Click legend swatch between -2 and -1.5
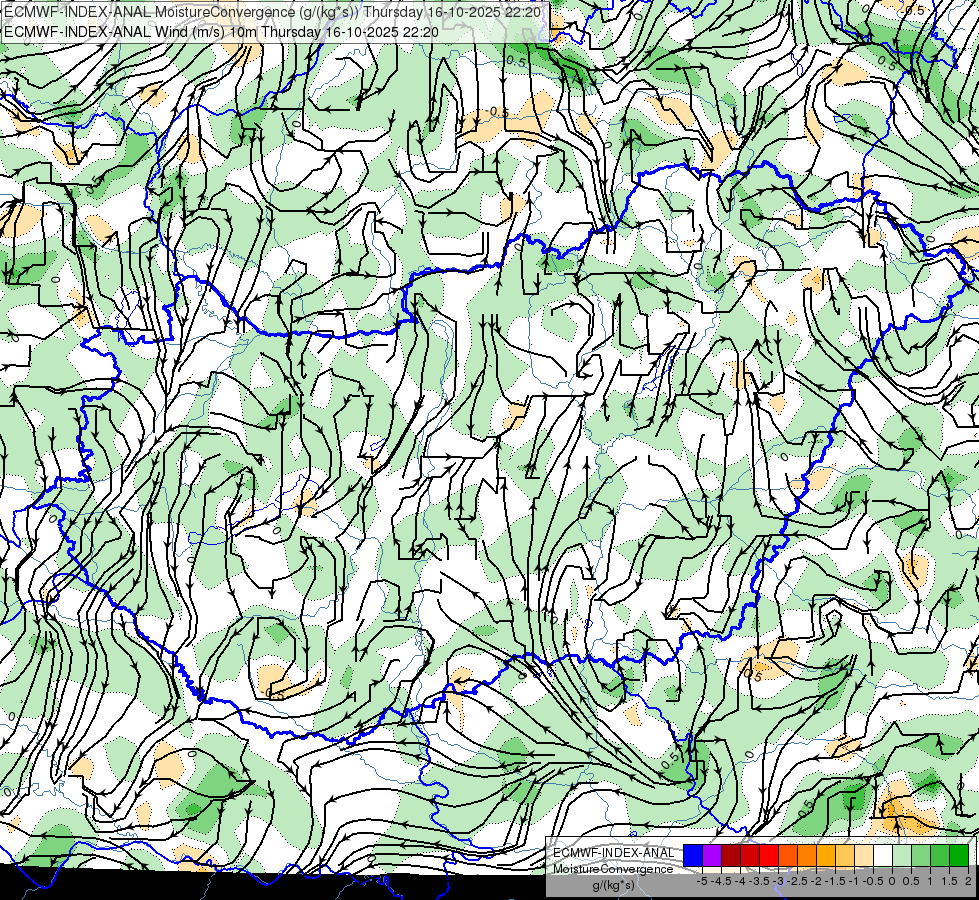This screenshot has width=979, height=900. click(826, 855)
